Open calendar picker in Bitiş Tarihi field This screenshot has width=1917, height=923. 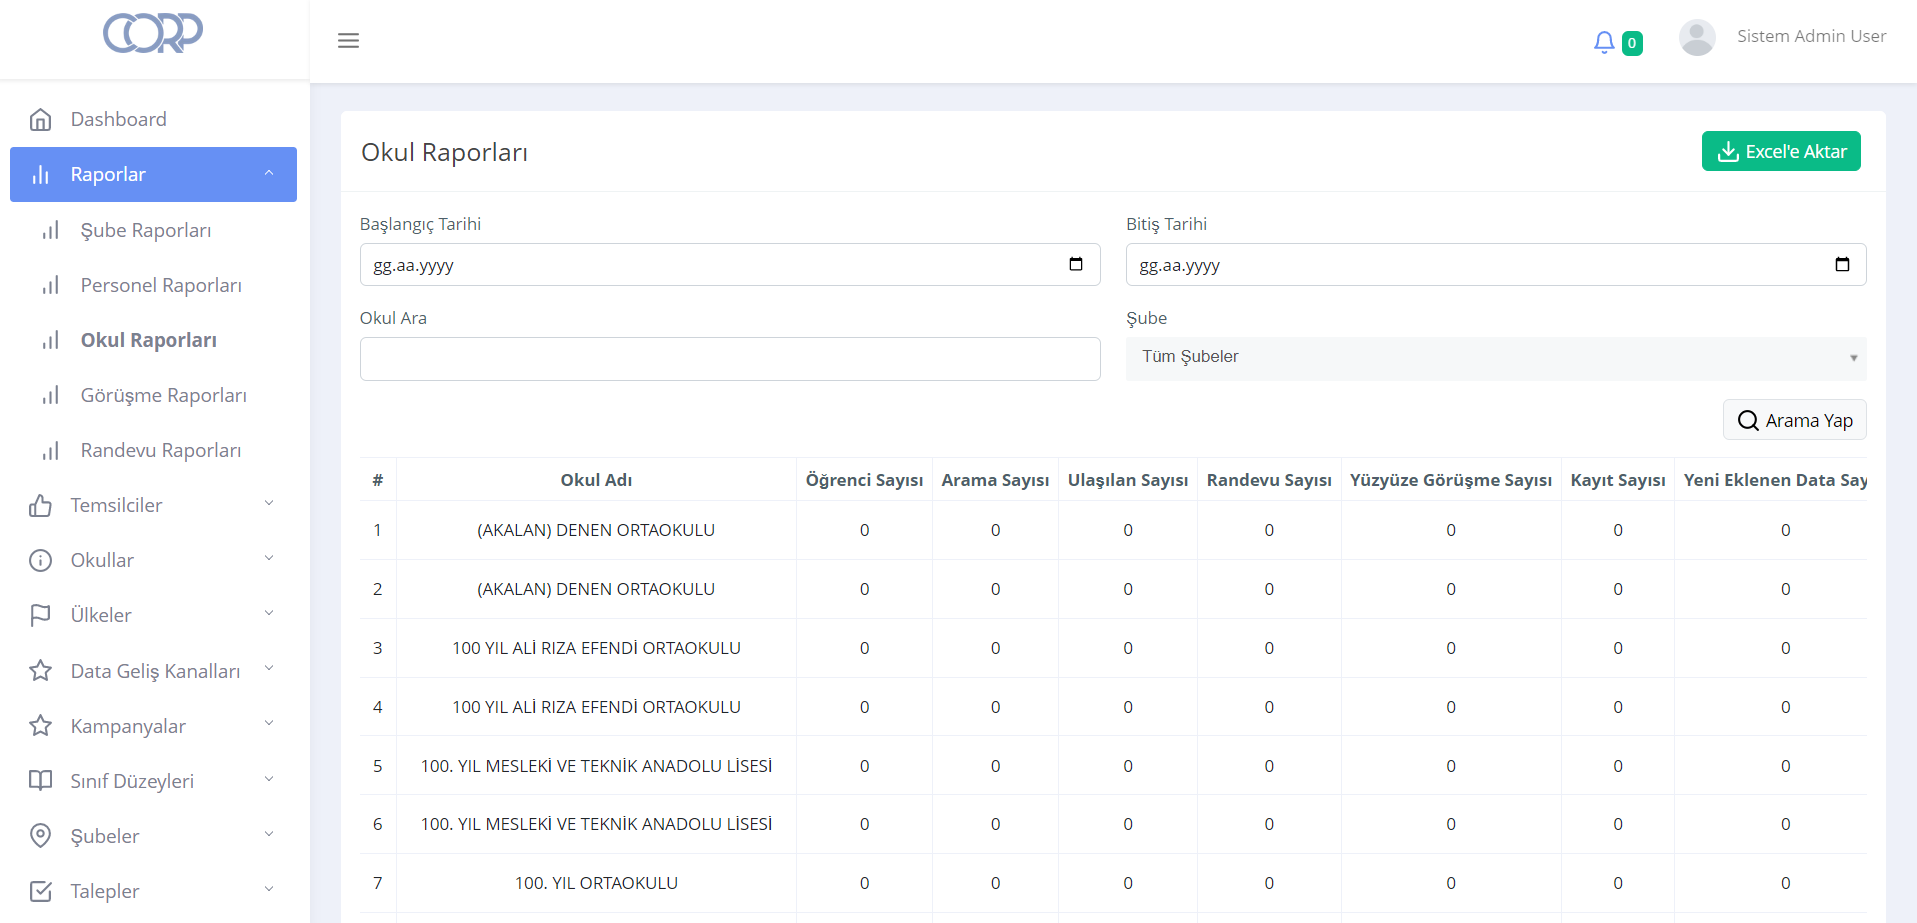tap(1842, 265)
